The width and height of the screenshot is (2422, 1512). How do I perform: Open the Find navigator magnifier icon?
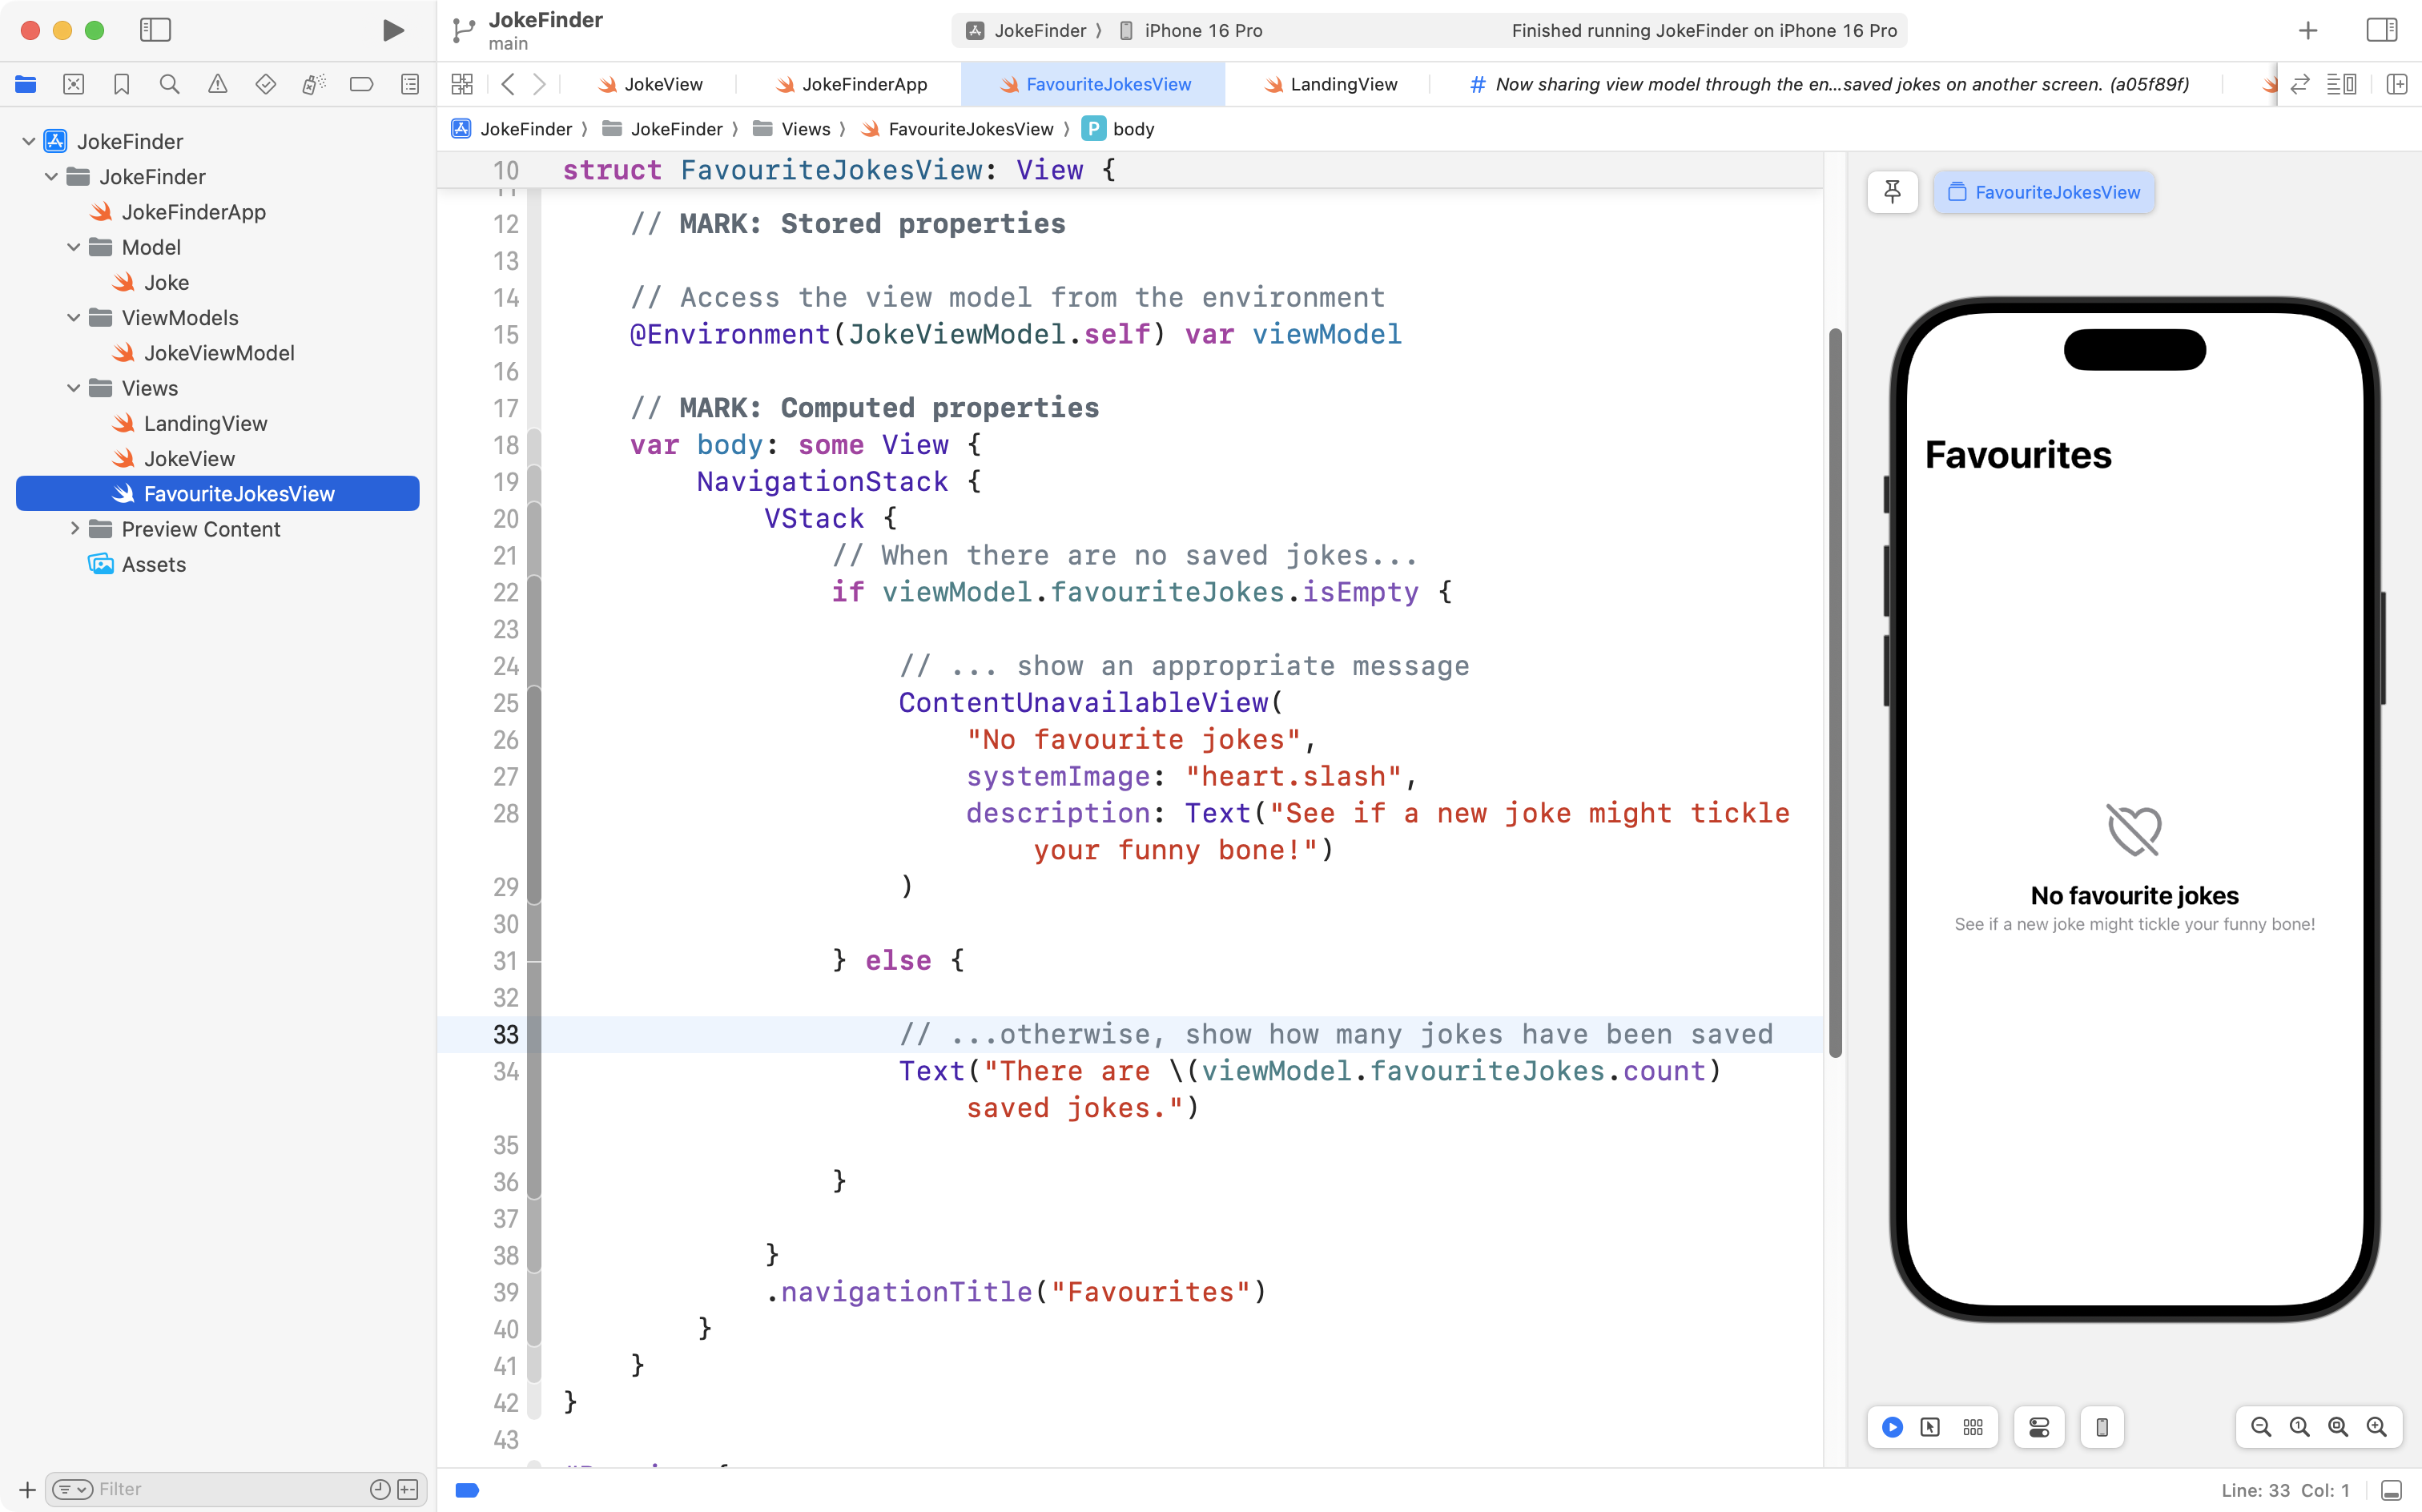169,84
